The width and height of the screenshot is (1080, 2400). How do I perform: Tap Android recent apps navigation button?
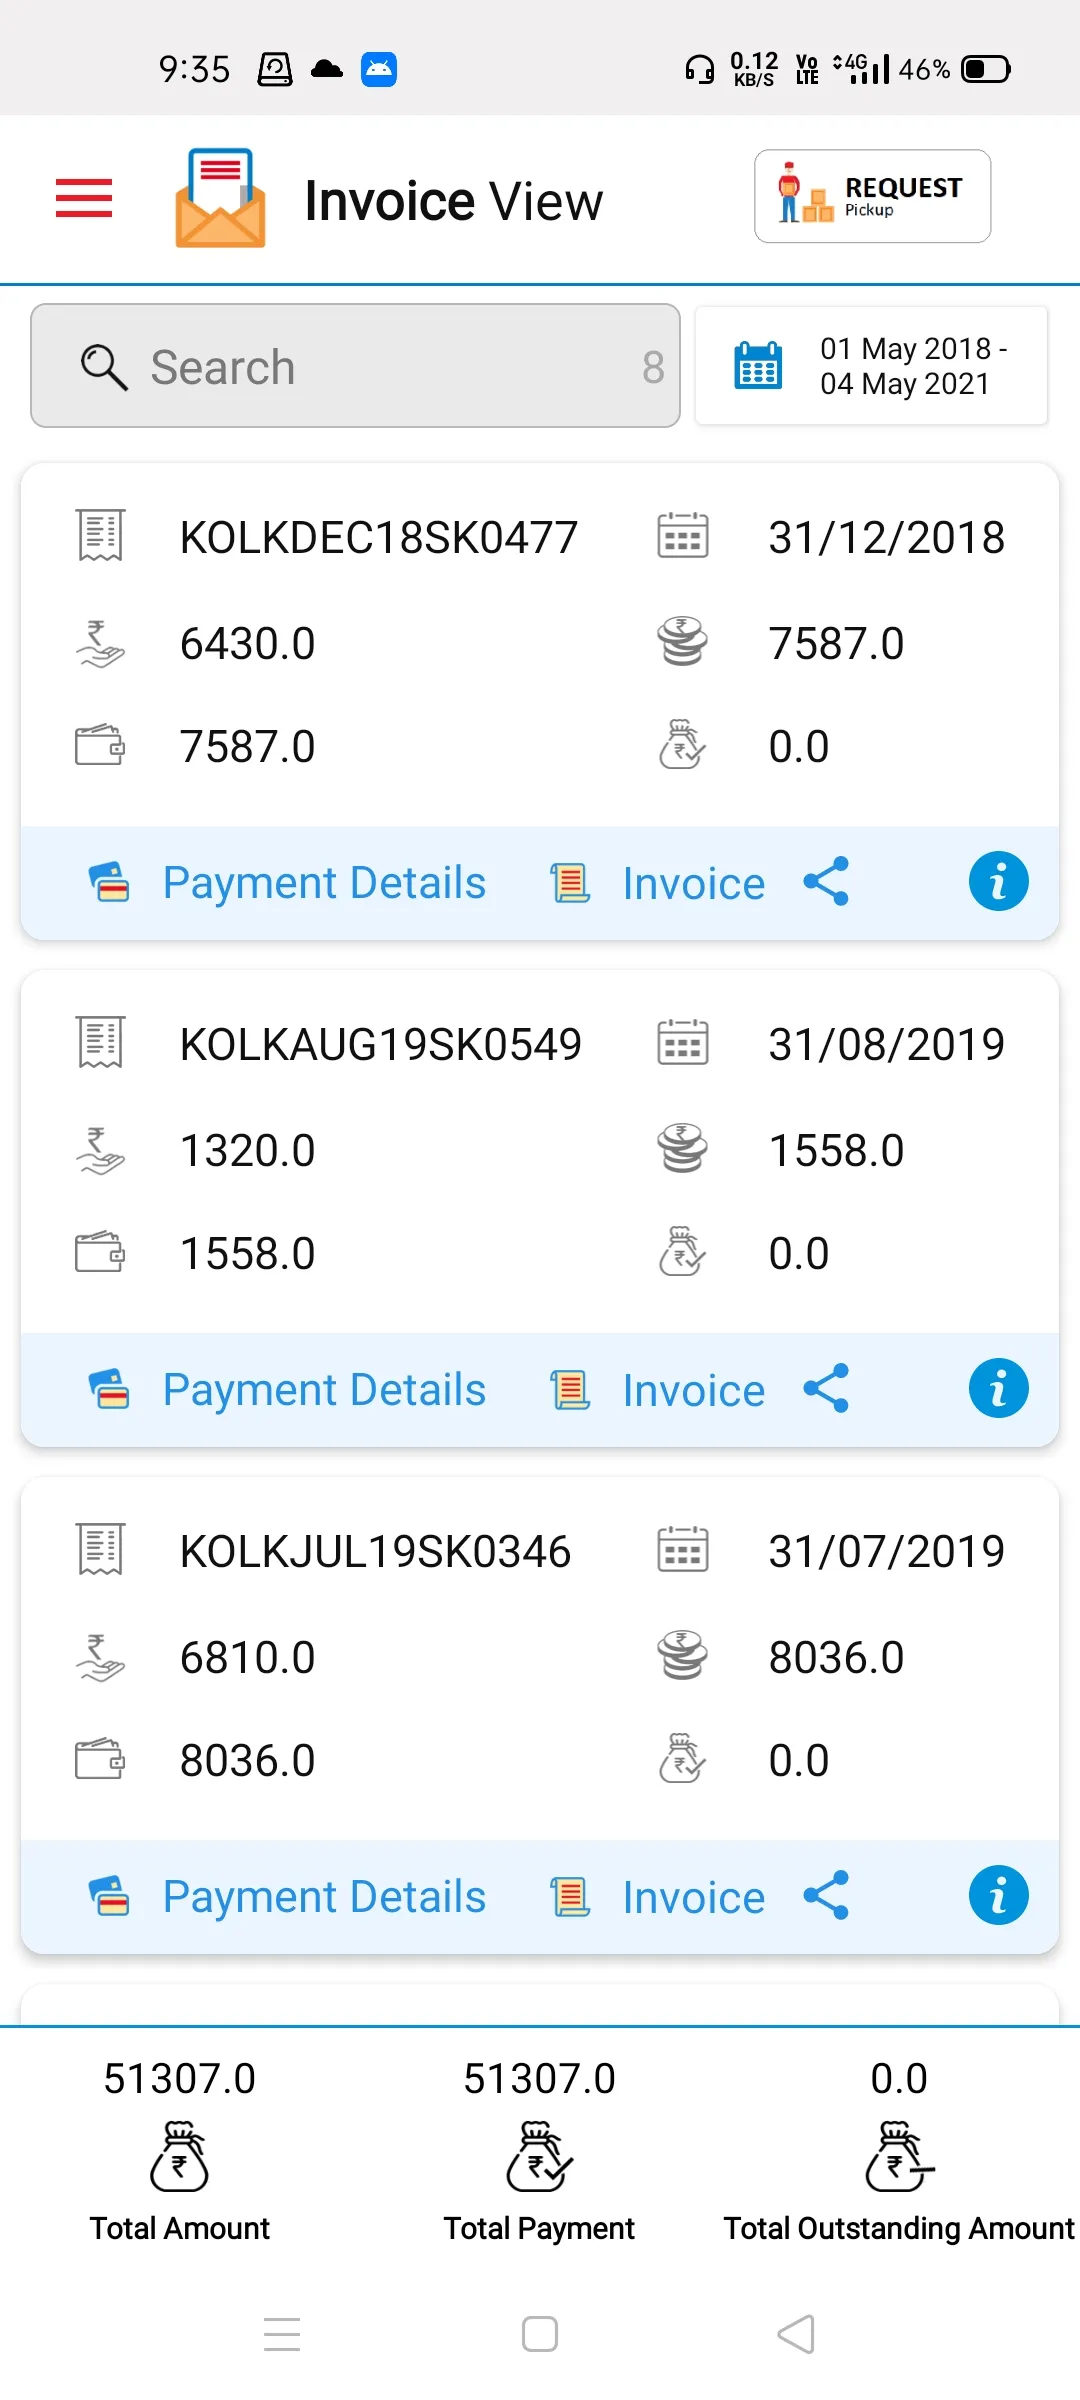tap(282, 2334)
